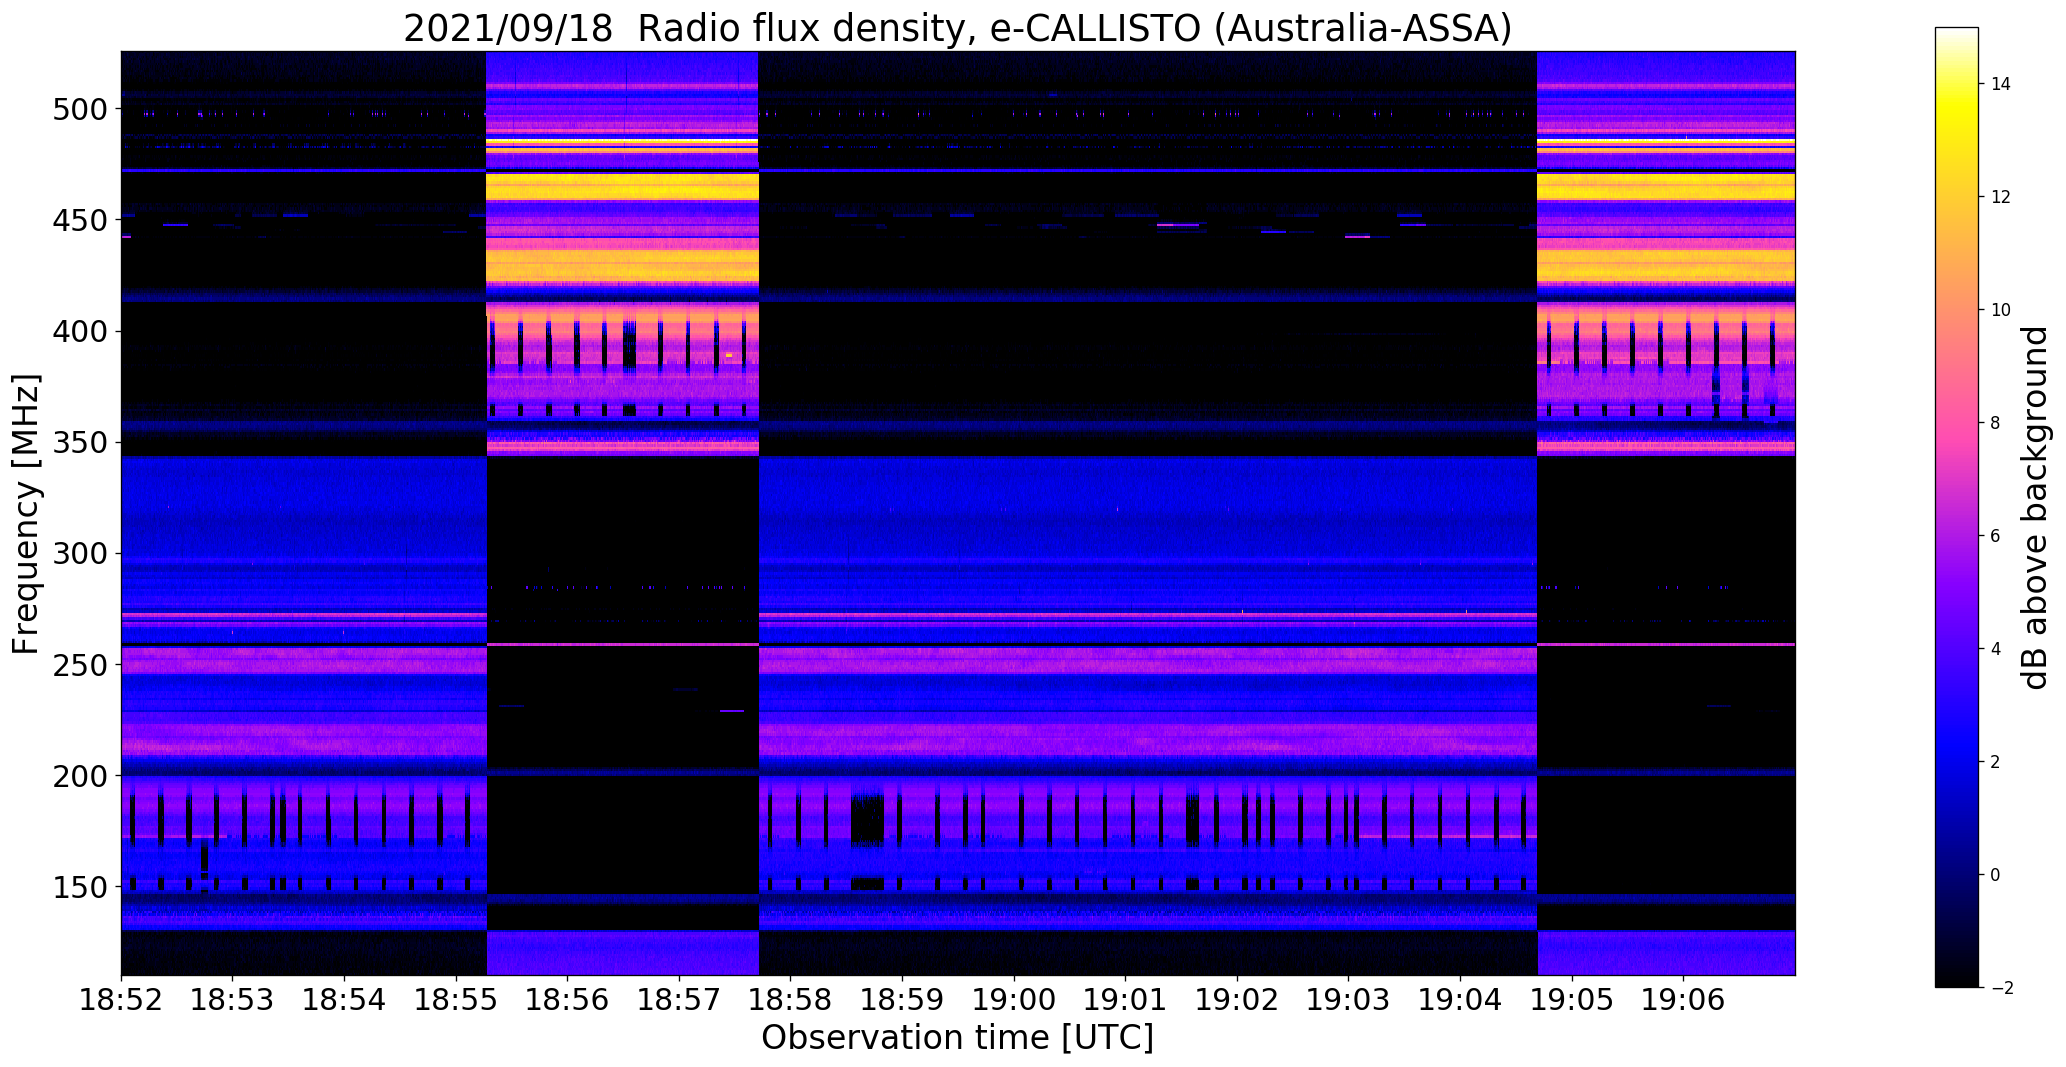The width and height of the screenshot is (2066, 1067).
Task: Click the colorbar tick label 14
Action: coord(2001,84)
